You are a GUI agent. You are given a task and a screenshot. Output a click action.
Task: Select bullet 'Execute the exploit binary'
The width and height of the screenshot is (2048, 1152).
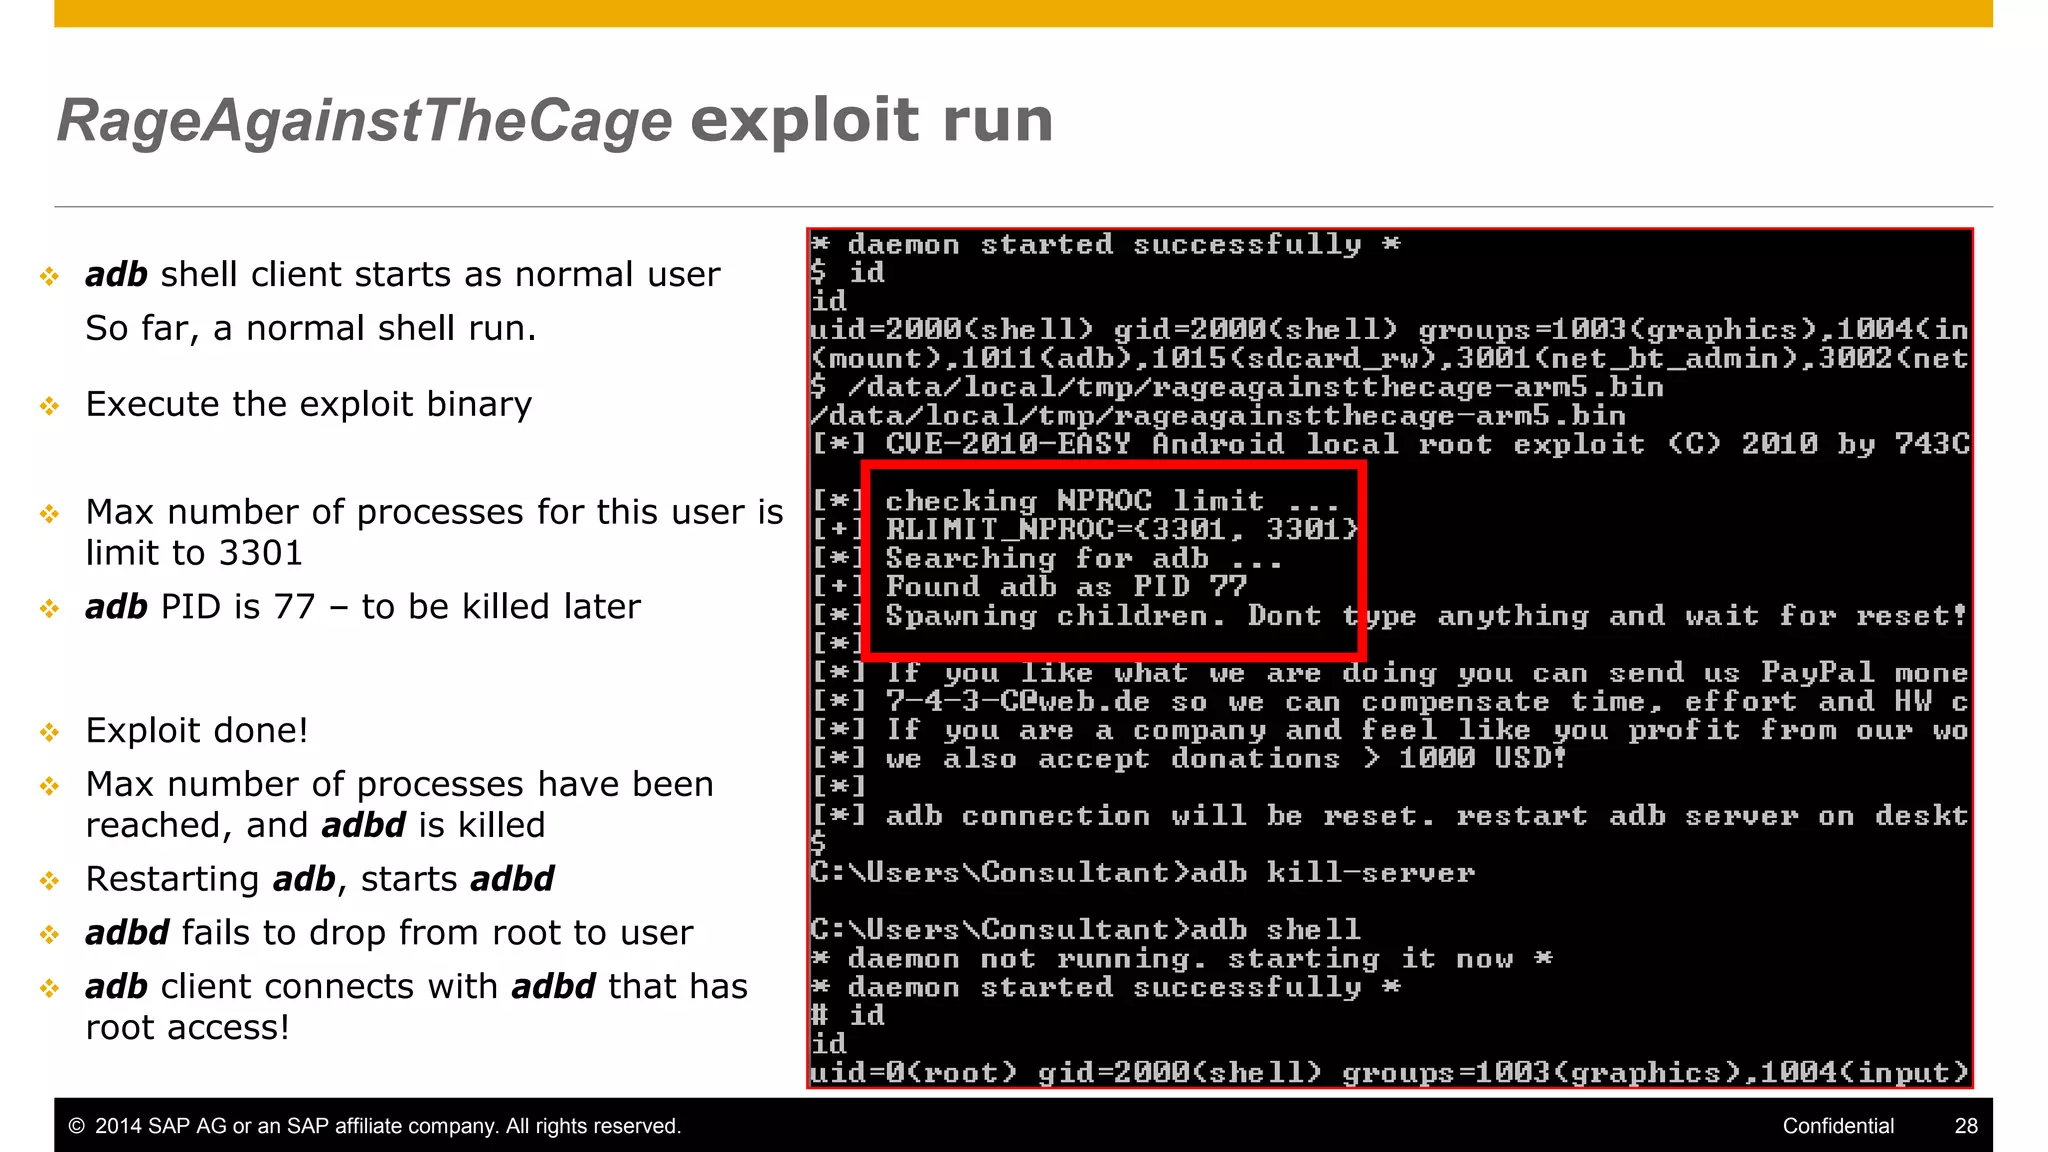pos(308,404)
